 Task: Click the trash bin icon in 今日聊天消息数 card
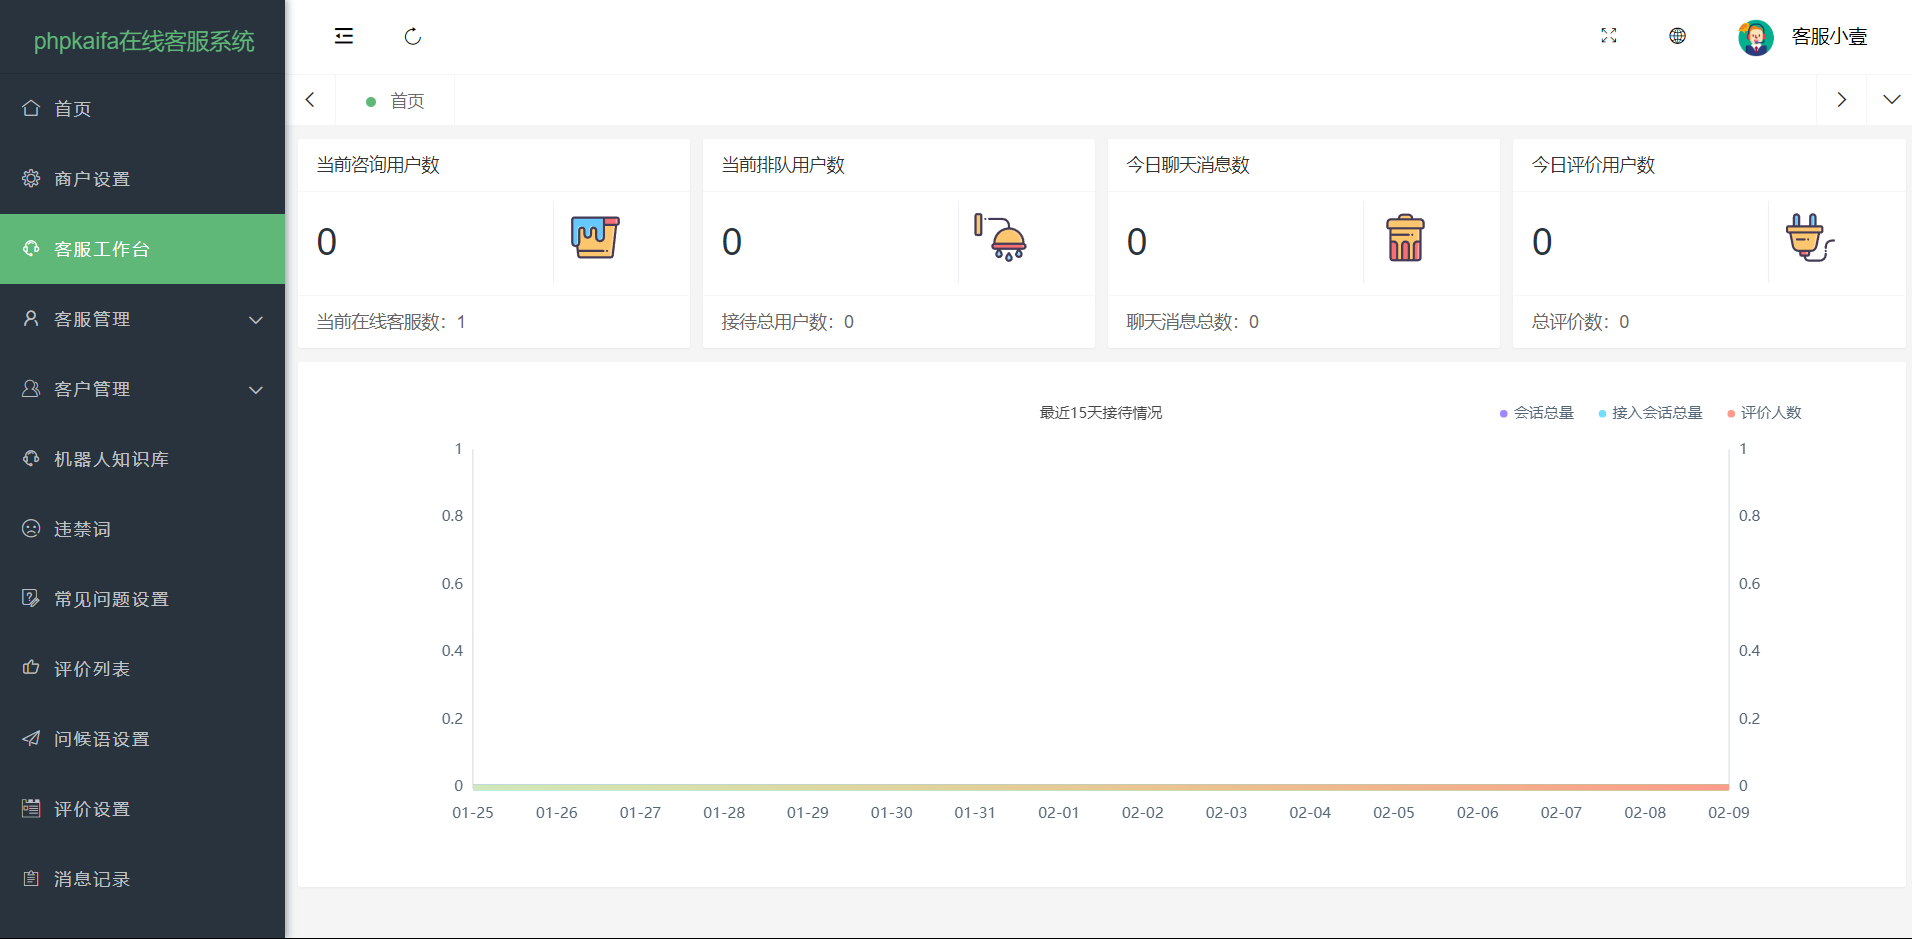coord(1405,238)
